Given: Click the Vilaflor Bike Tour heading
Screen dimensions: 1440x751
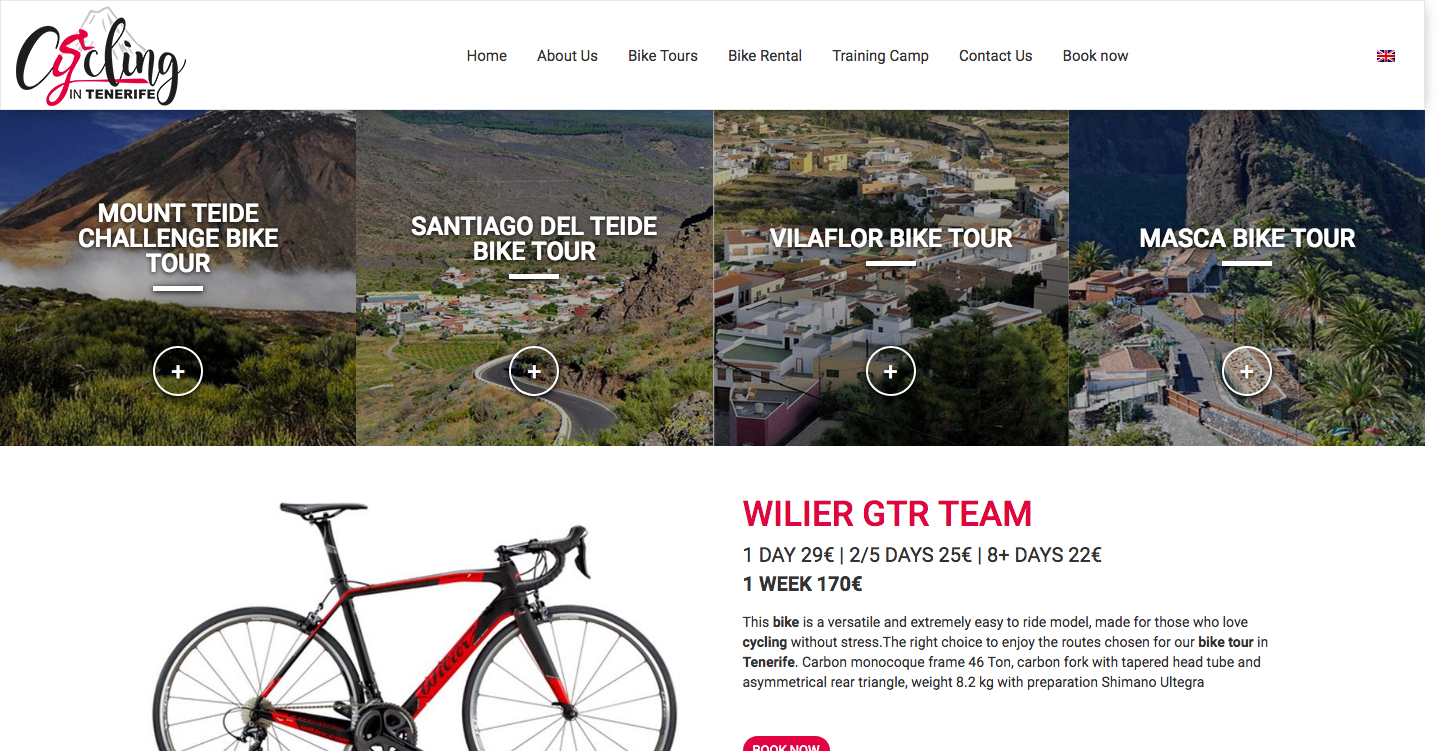Looking at the screenshot, I should point(891,238).
